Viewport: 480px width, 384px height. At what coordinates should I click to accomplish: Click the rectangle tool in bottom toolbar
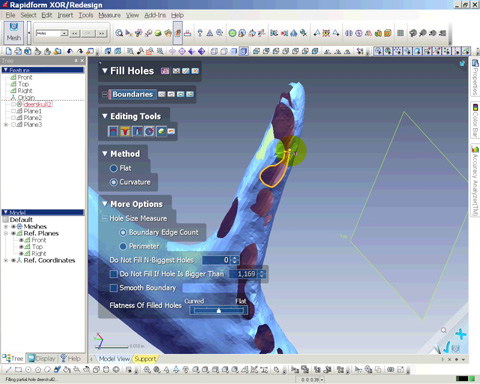[x=19, y=369]
